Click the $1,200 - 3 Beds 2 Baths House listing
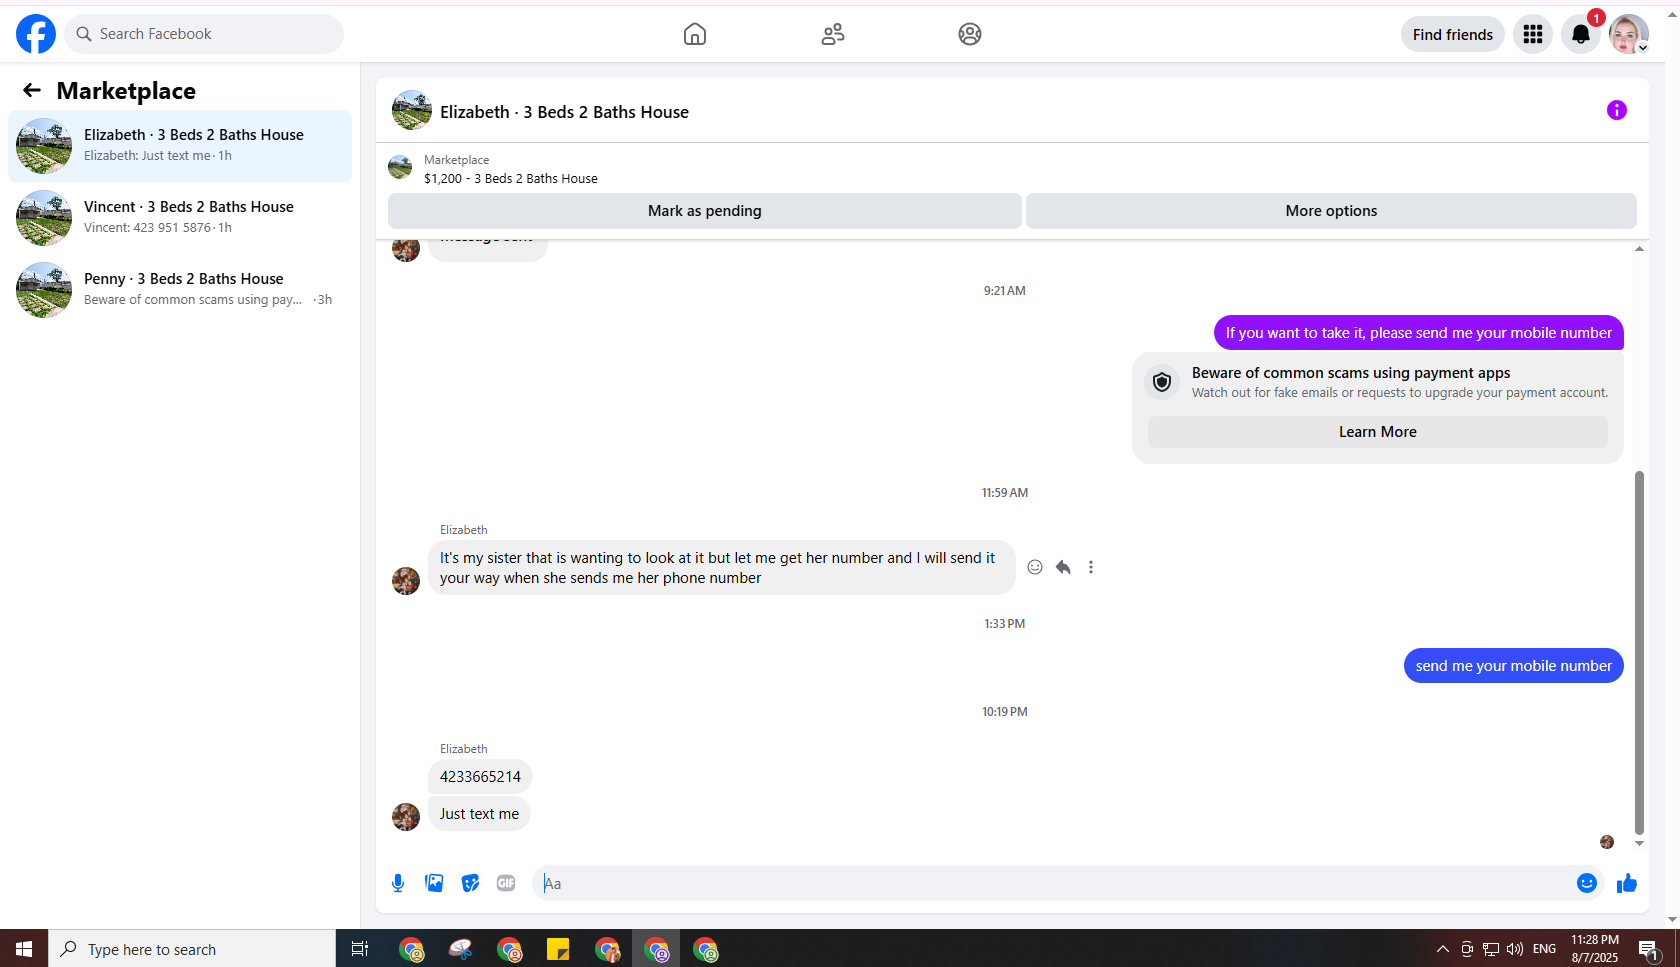1680x967 pixels. point(511,178)
